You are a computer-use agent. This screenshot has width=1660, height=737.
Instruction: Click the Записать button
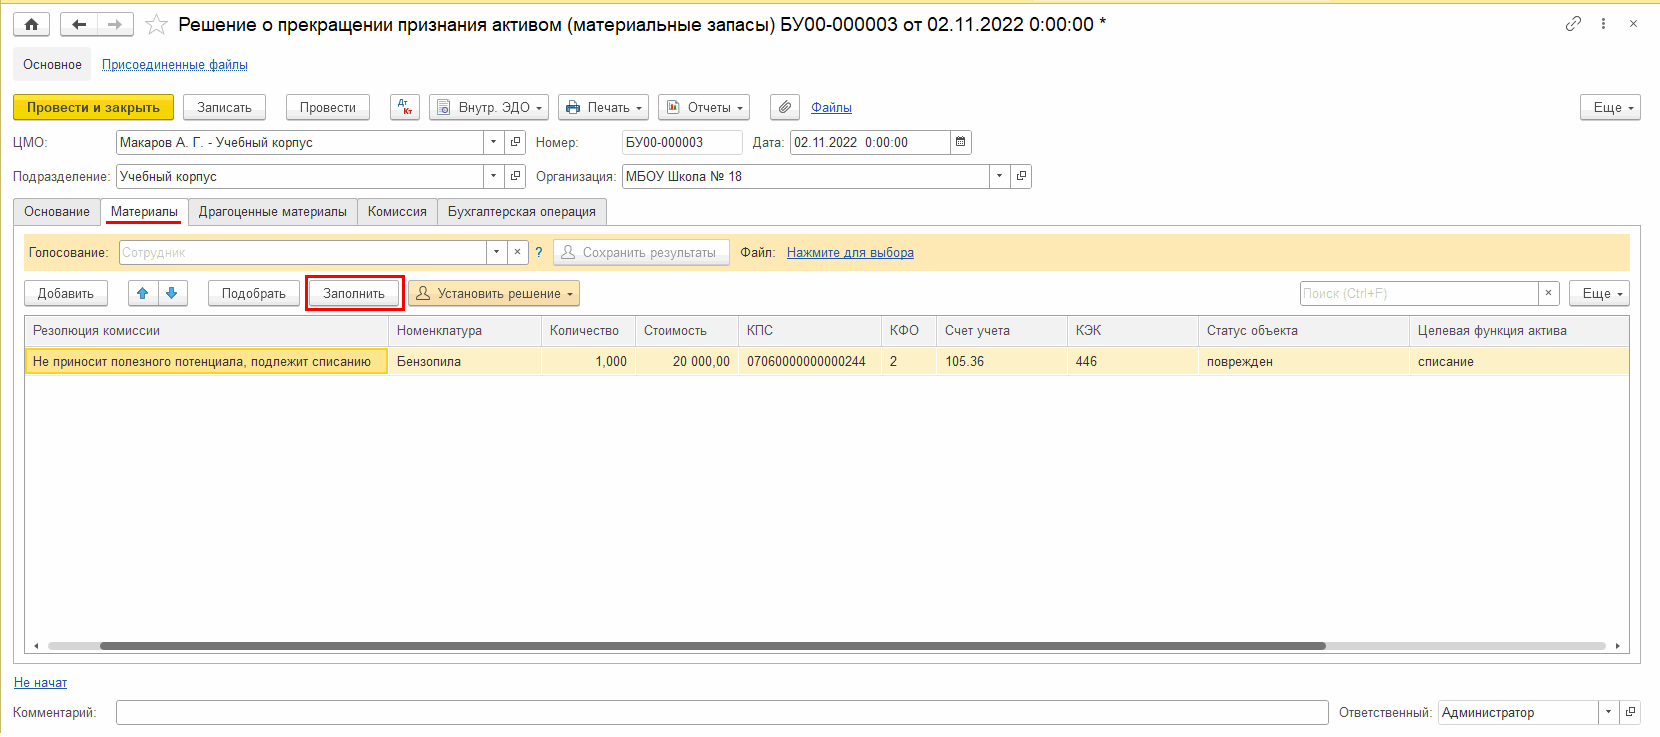[x=224, y=107]
